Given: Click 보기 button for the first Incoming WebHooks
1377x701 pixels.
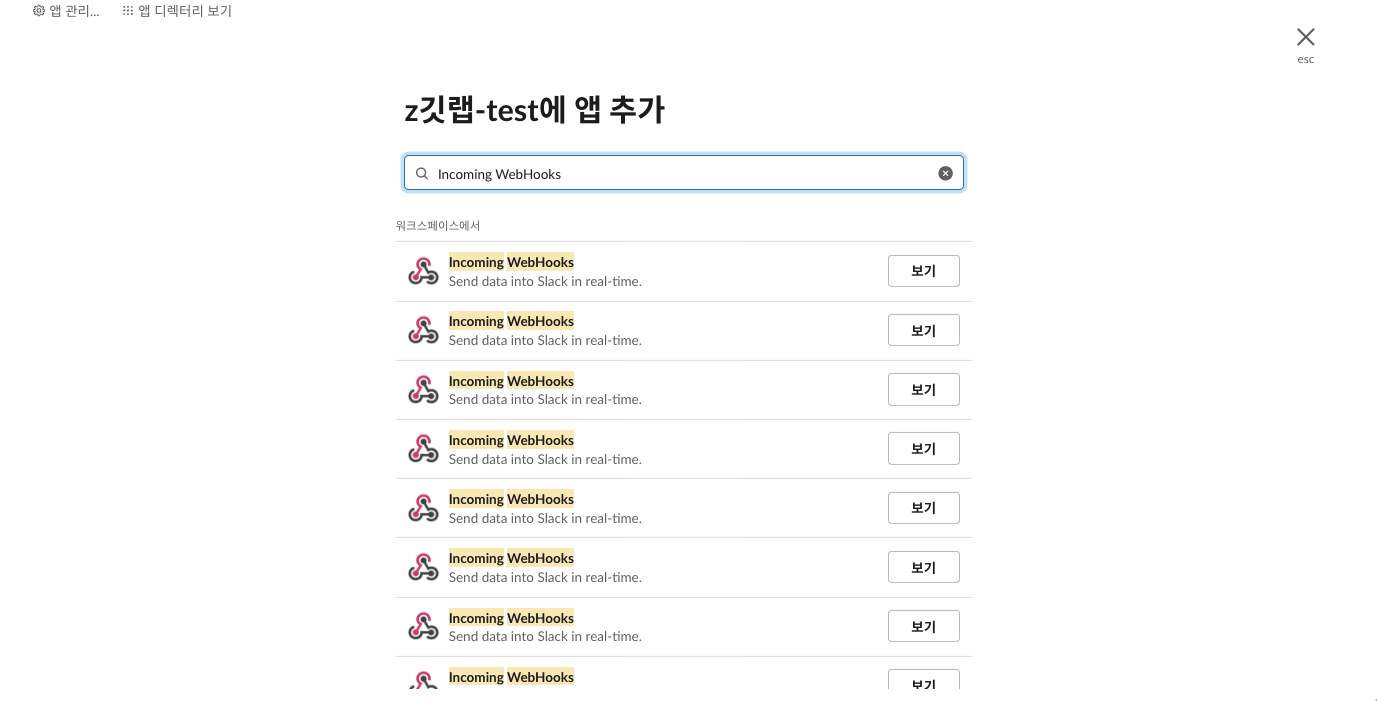Looking at the screenshot, I should point(923,271).
